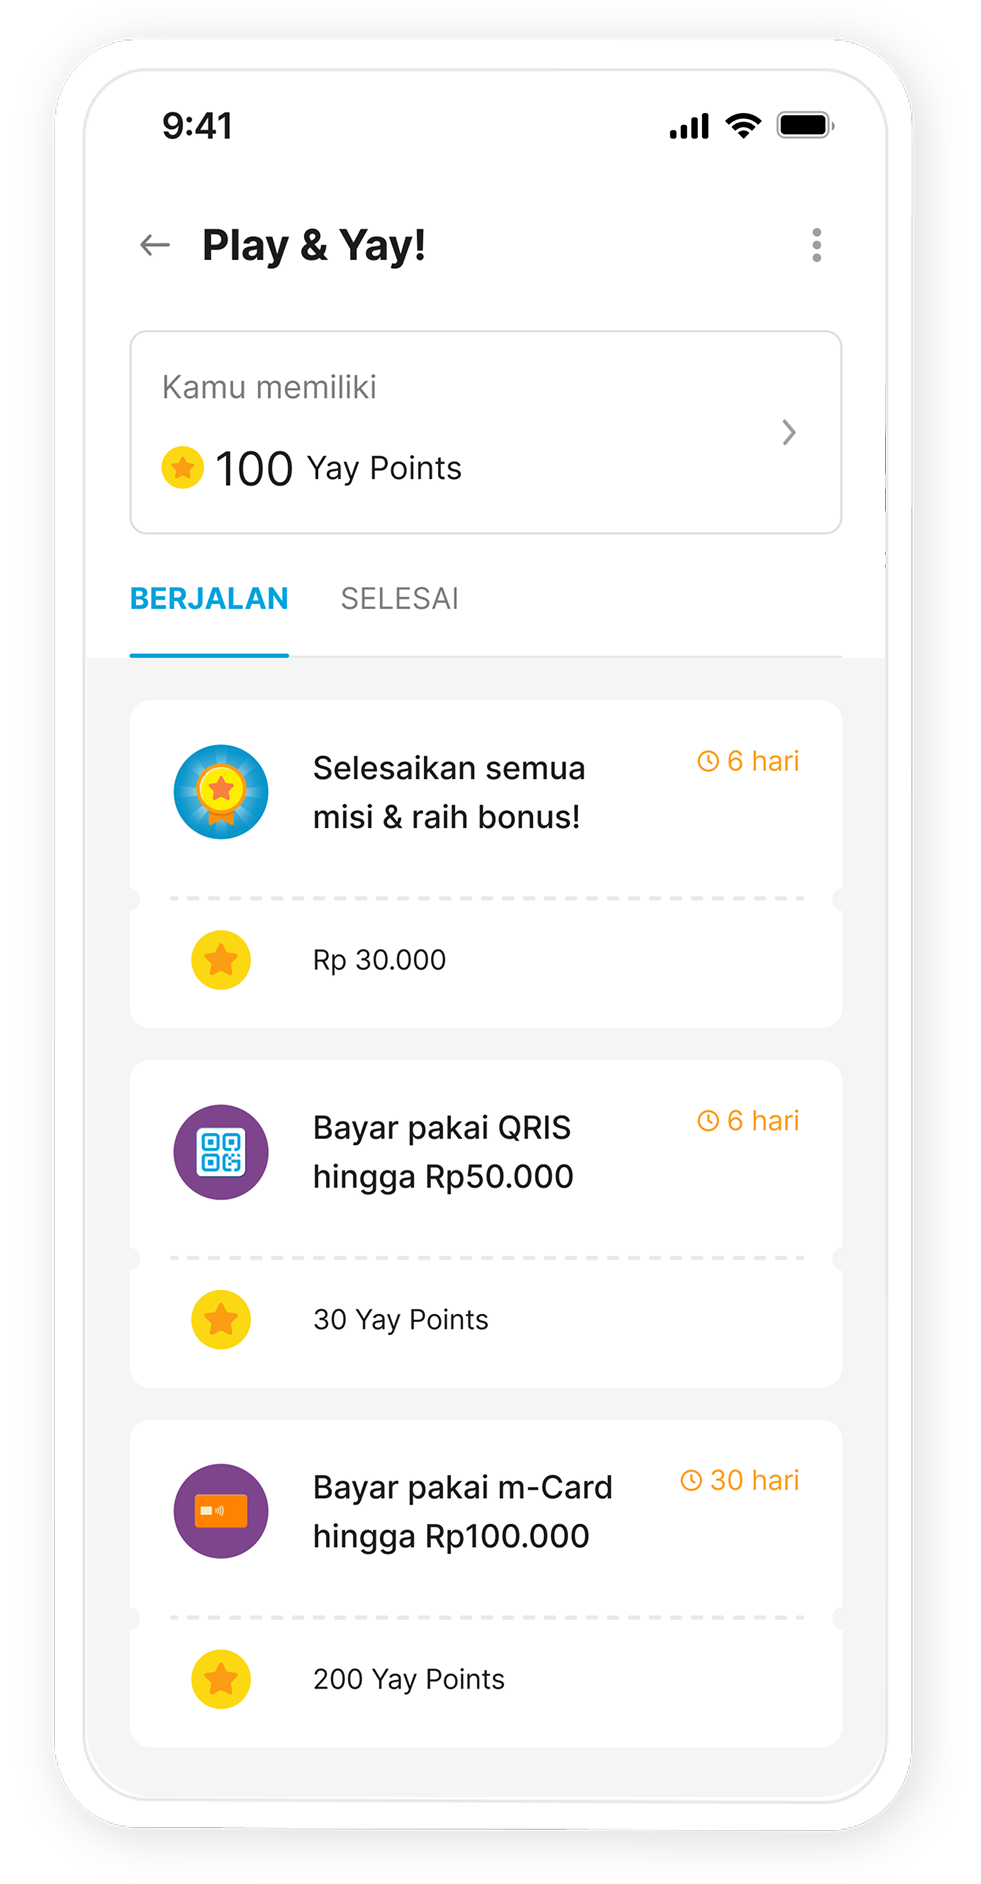The width and height of the screenshot is (981, 1884).
Task: Tap the 'Kamu memiliki' points label
Action: point(269,387)
